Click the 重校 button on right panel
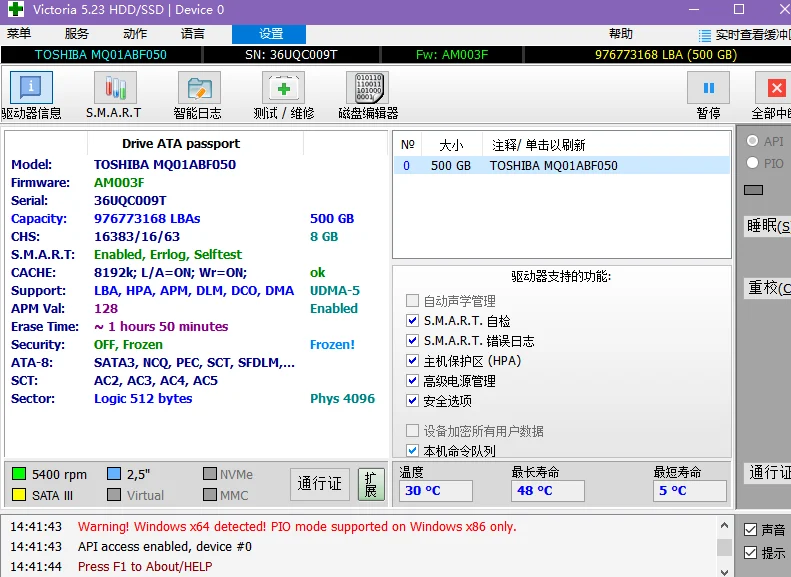Image resolution: width=791 pixels, height=577 pixels. [x=768, y=288]
